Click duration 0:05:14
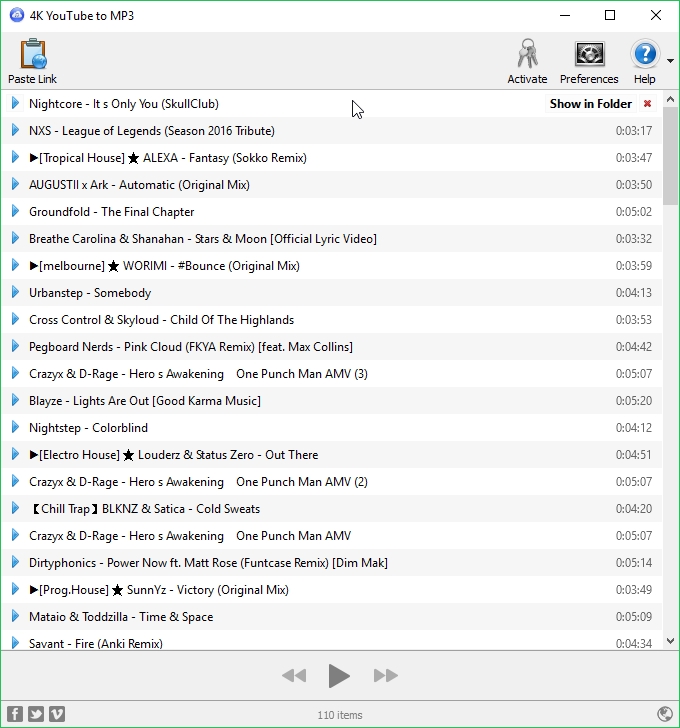The width and height of the screenshot is (680, 728). point(634,563)
